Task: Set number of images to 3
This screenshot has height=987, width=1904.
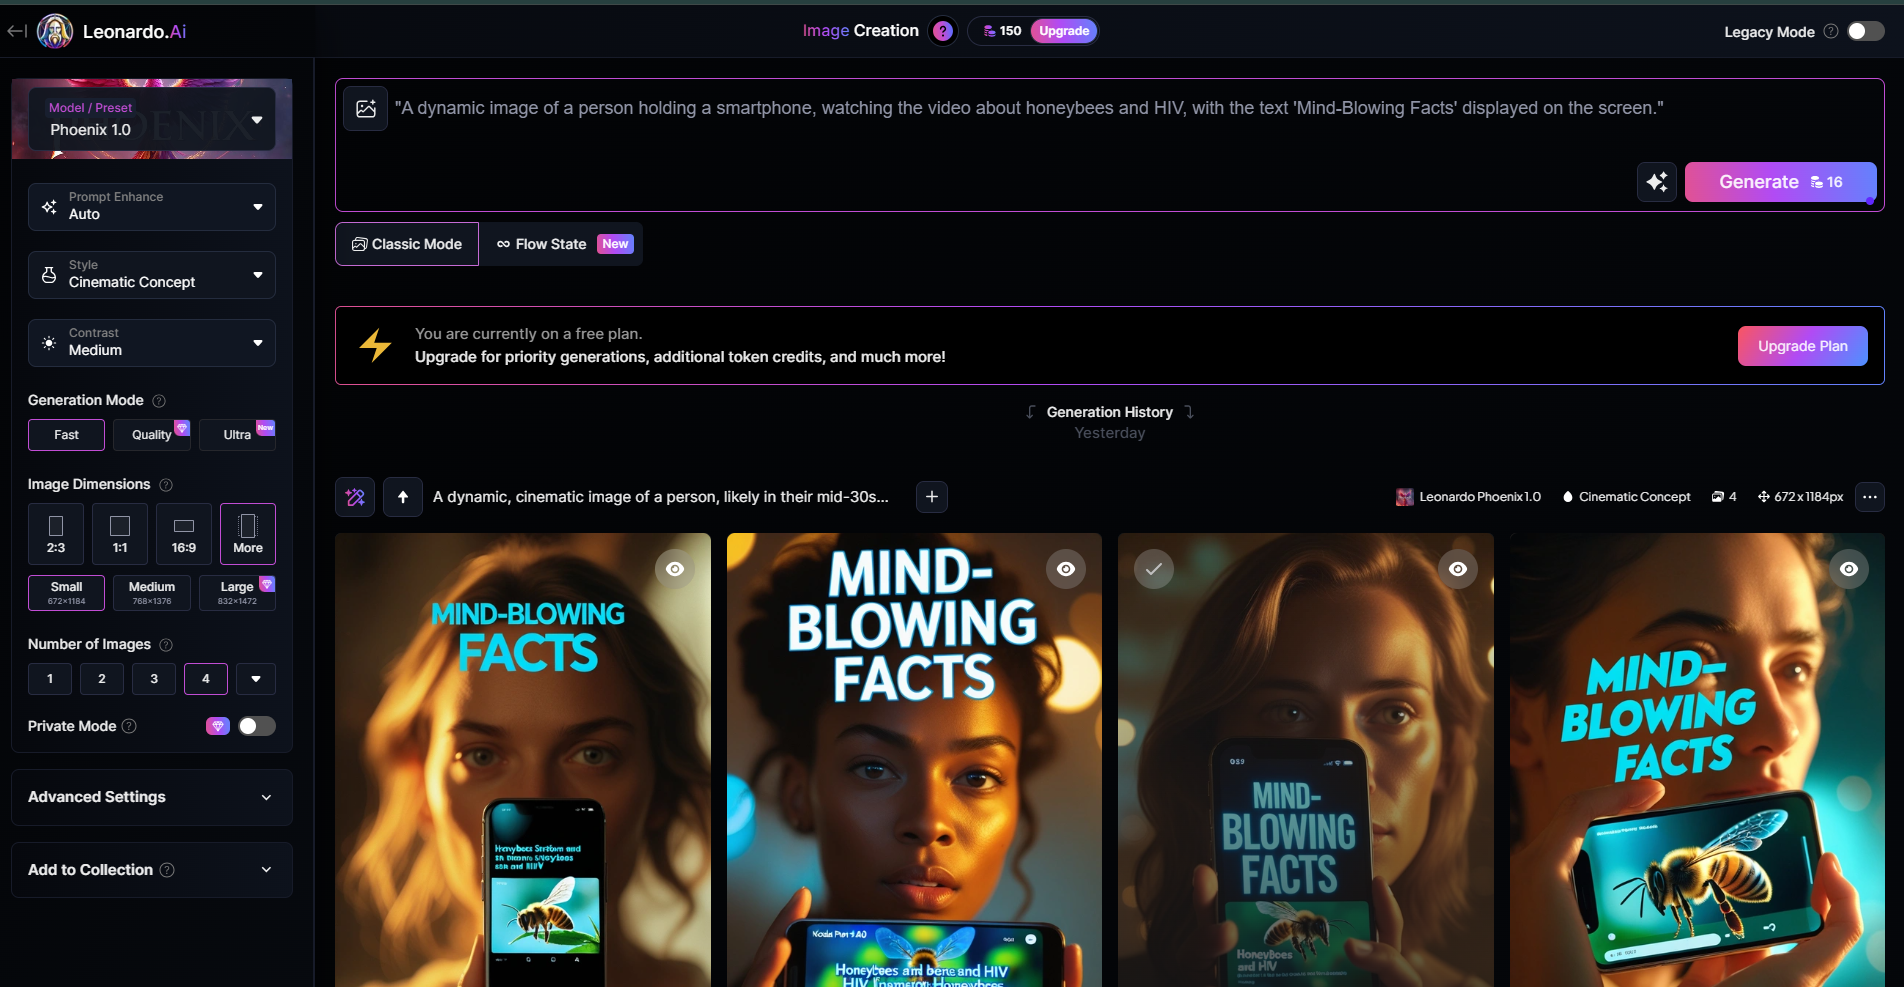Action: click(154, 679)
